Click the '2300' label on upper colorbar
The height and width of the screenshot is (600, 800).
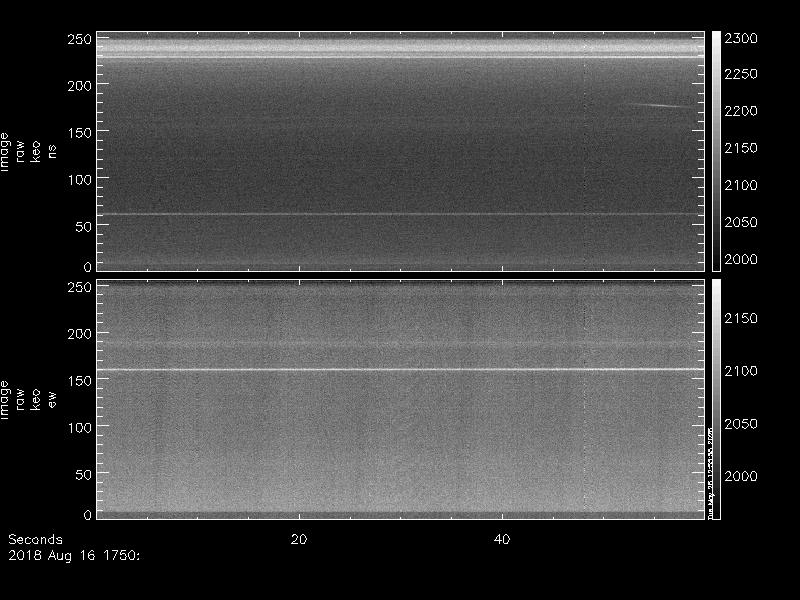pyautogui.click(x=741, y=38)
